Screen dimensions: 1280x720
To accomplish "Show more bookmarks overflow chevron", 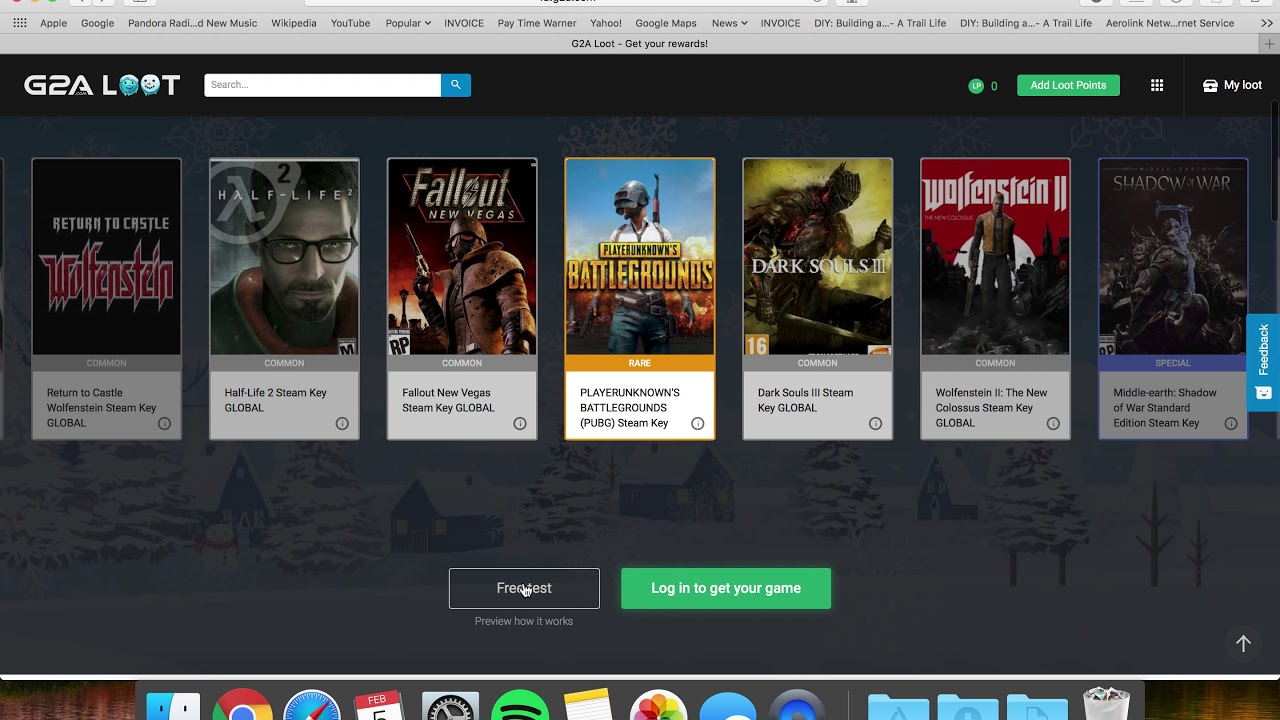I will pyautogui.click(x=1266, y=23).
